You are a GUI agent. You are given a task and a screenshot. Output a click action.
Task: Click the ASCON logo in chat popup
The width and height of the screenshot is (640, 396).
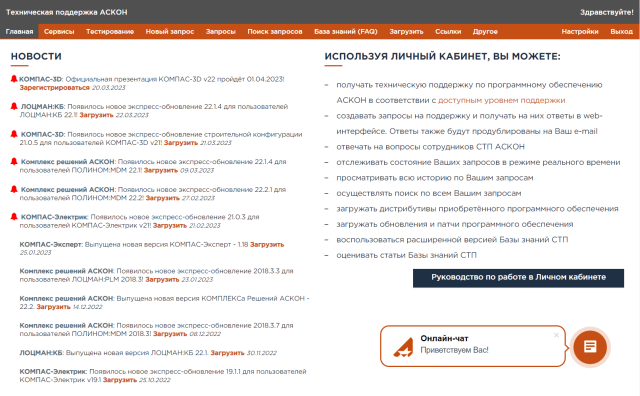coord(404,347)
